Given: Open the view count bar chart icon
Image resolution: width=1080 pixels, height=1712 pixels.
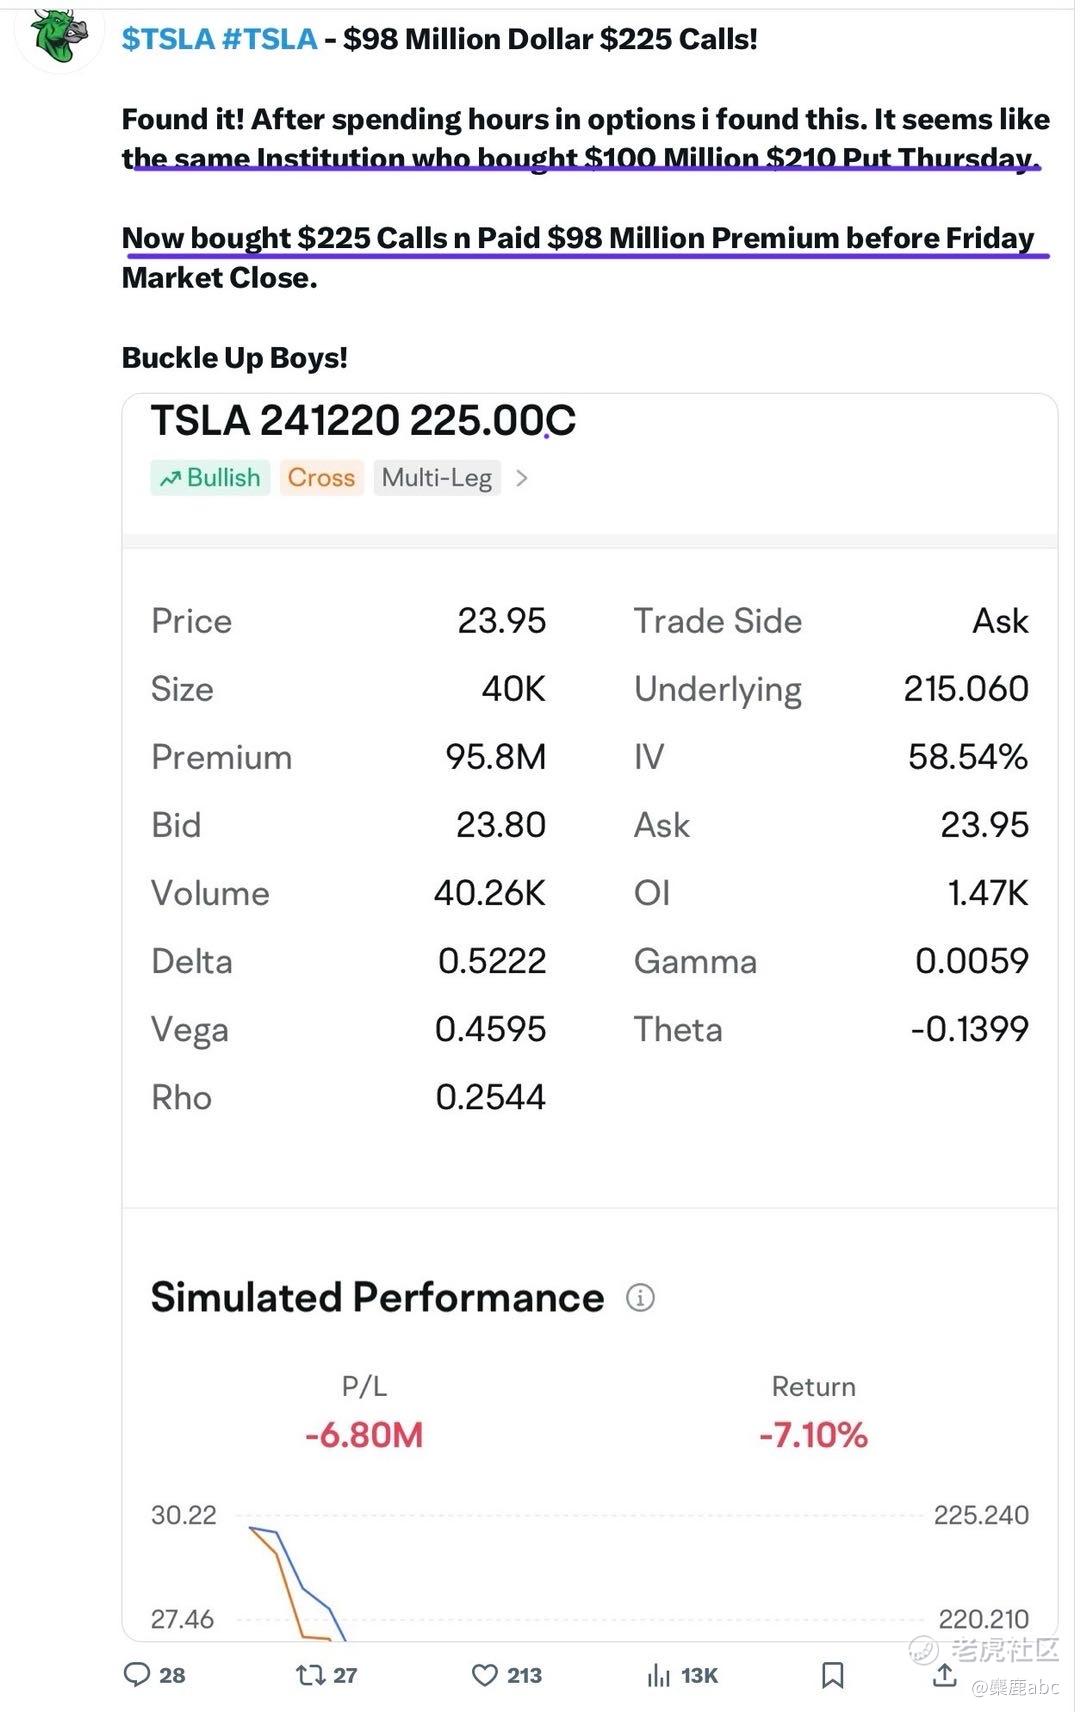Looking at the screenshot, I should [658, 1675].
